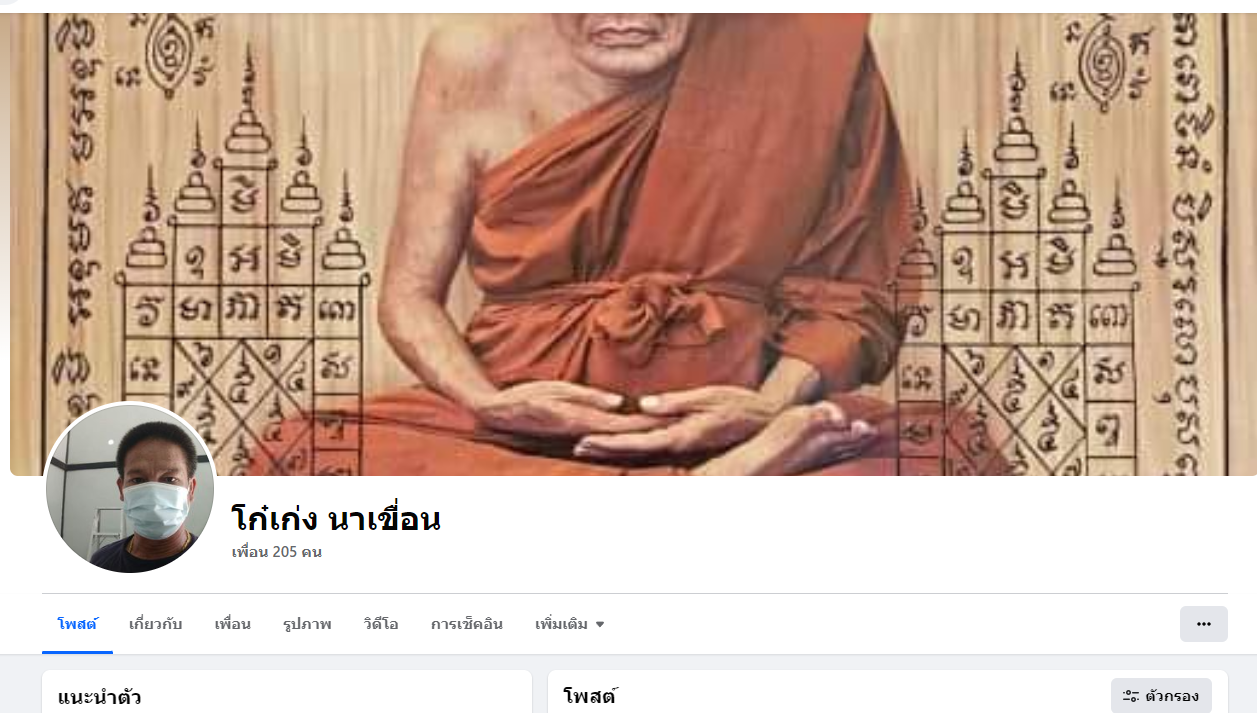Click the แนะนำตัว section heading

click(99, 697)
